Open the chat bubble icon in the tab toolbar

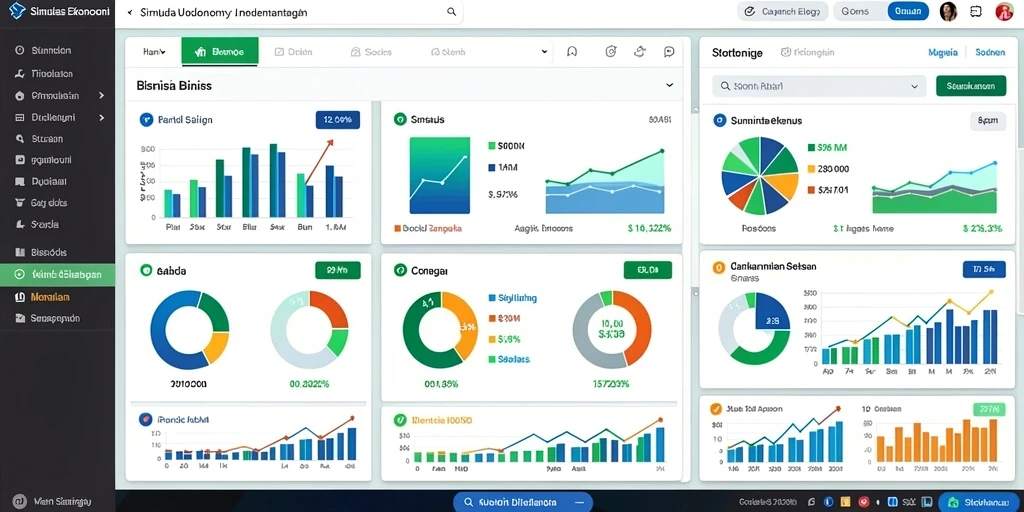tap(669, 52)
